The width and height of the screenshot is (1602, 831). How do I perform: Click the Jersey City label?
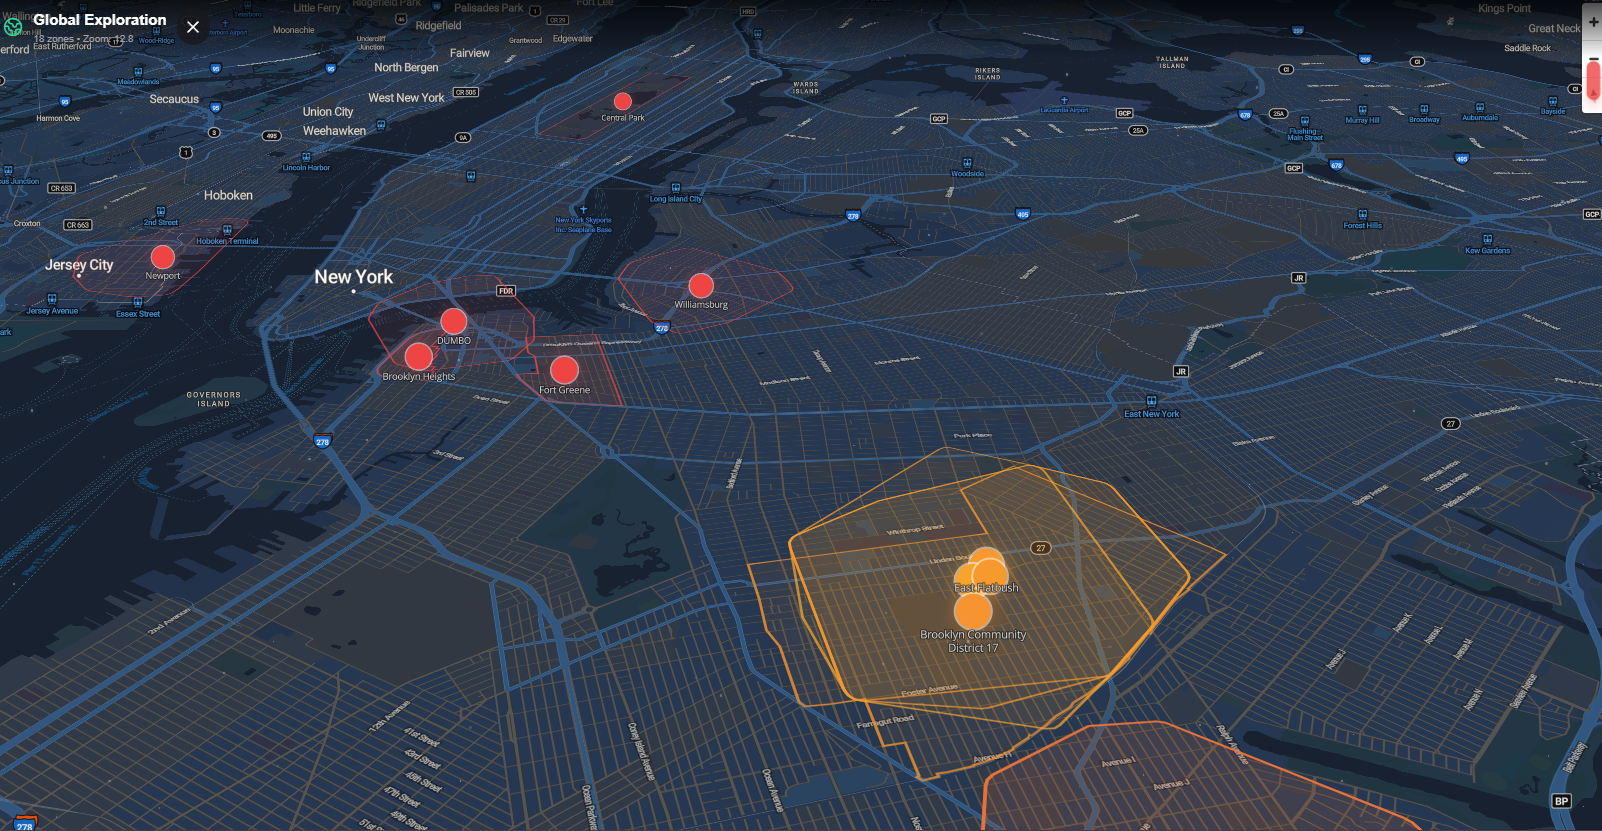[79, 265]
